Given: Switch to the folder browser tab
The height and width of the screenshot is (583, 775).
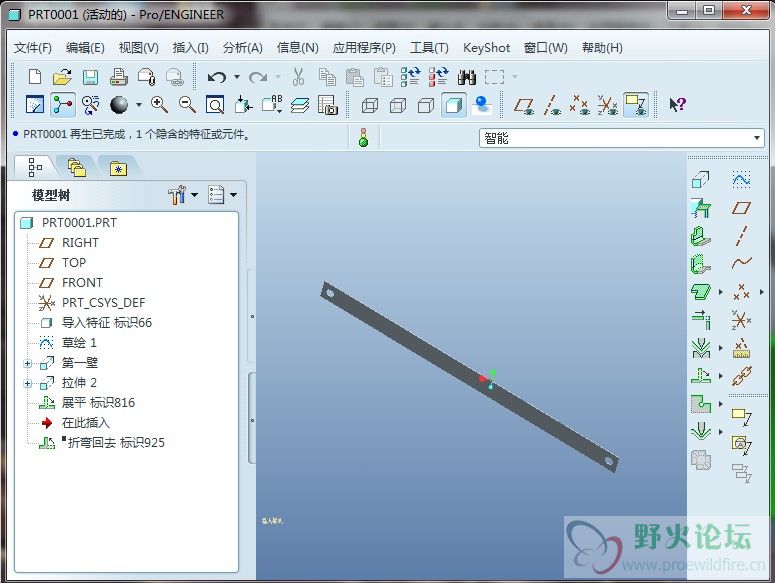Looking at the screenshot, I should [77, 168].
